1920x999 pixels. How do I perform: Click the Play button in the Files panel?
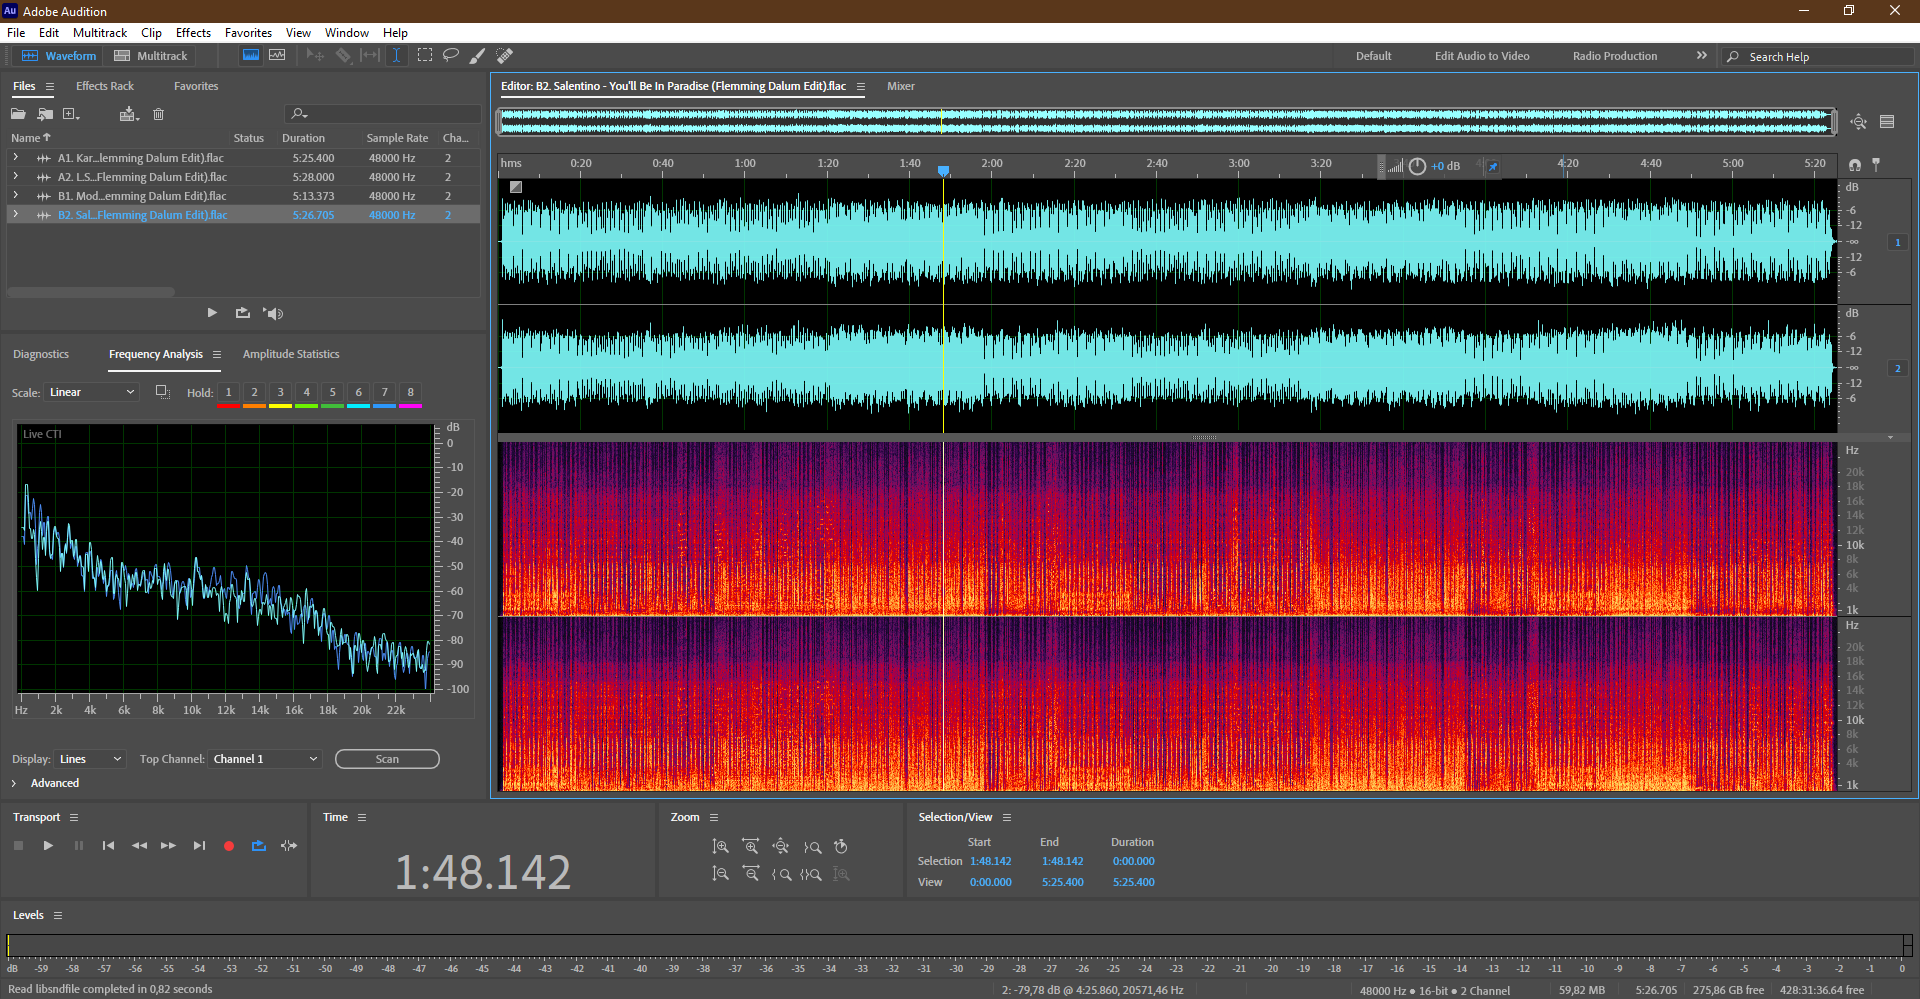click(212, 313)
